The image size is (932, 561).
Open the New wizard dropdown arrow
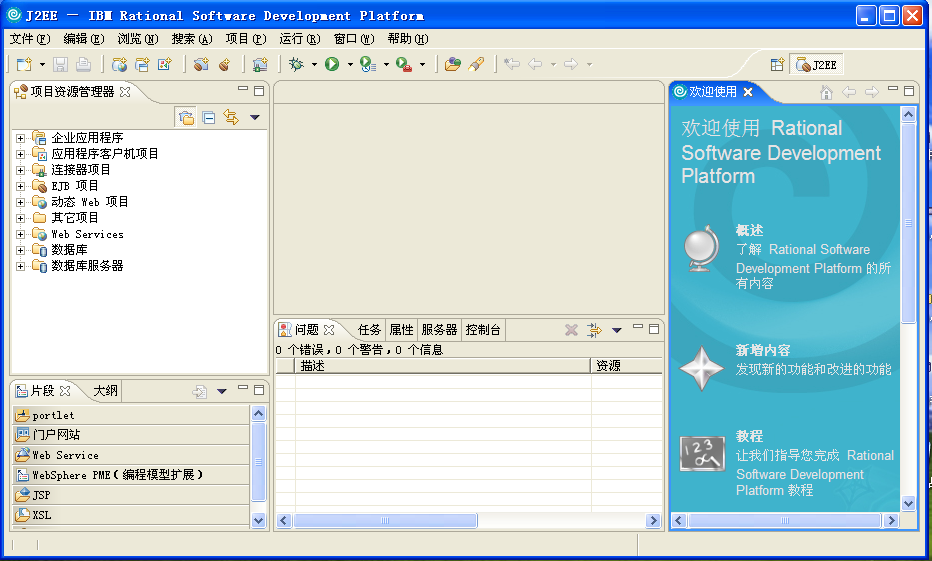(x=42, y=64)
